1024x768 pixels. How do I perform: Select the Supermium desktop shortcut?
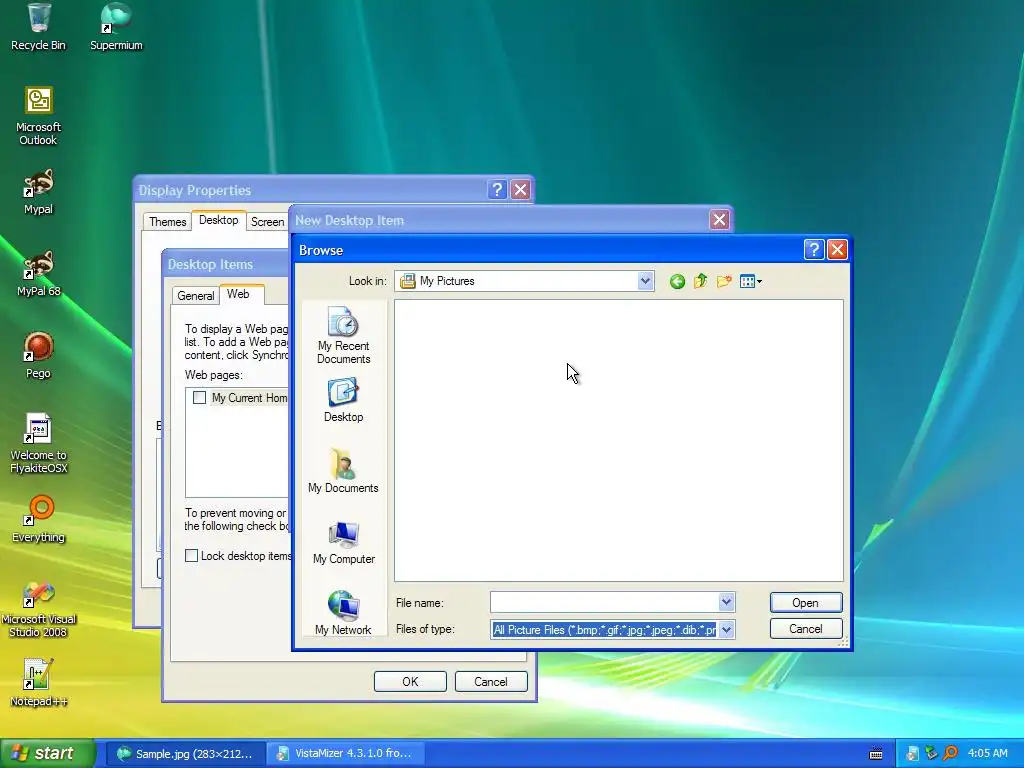[116, 27]
